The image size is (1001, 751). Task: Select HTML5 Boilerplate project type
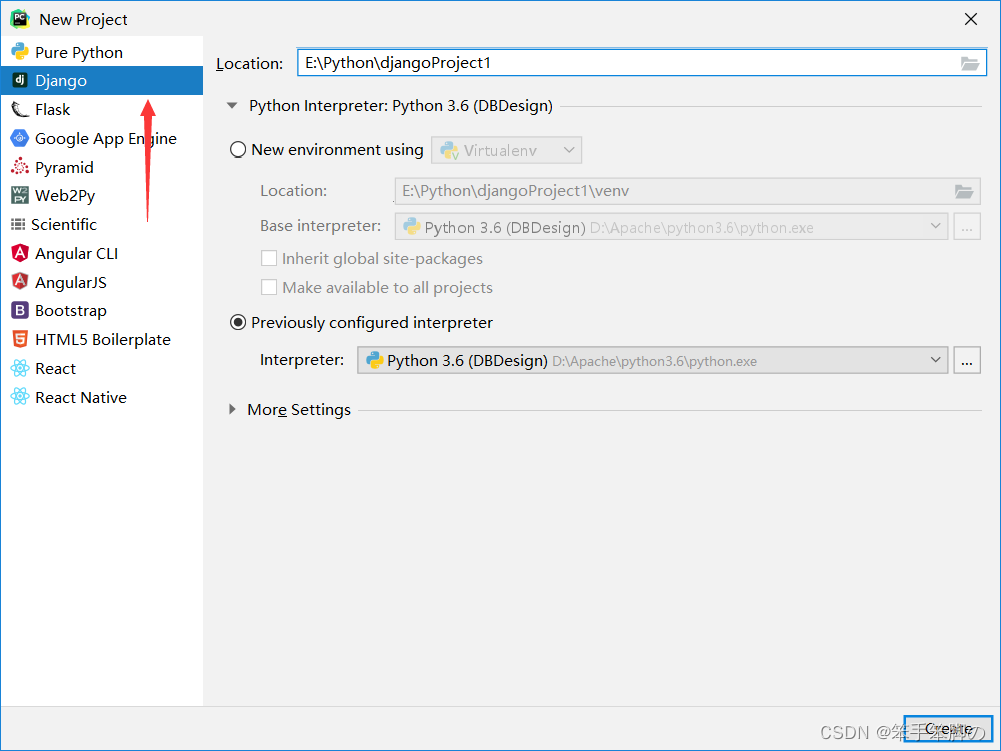tap(102, 339)
